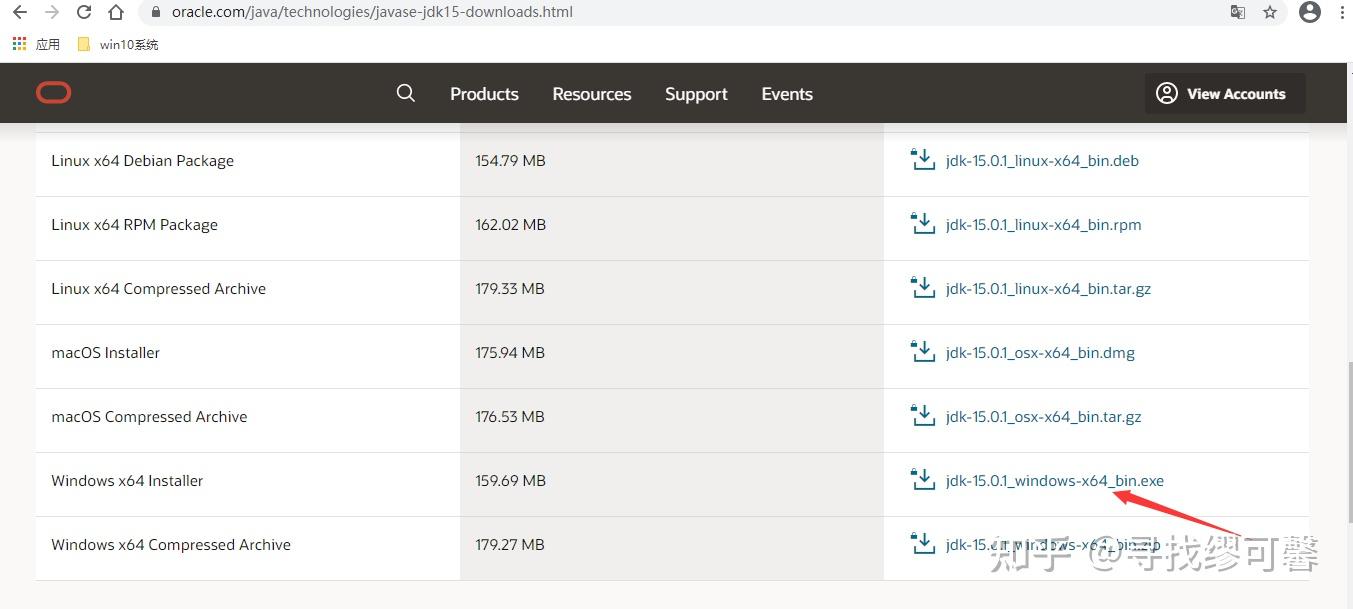Click the browser back arrow
The width and height of the screenshot is (1353, 609).
point(19,12)
